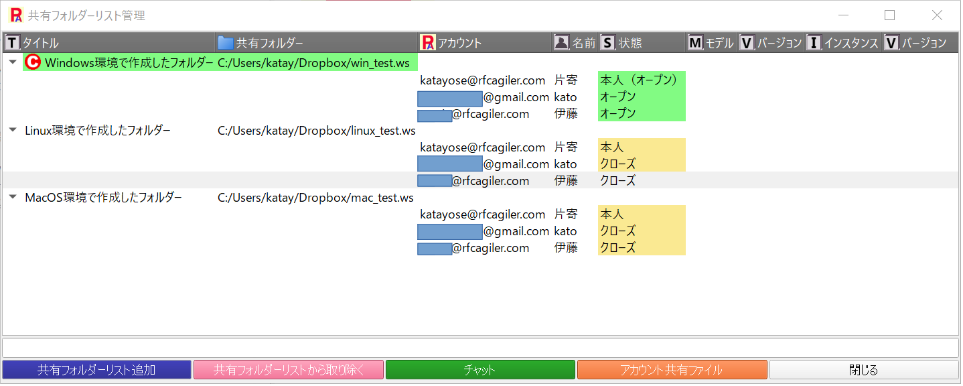Sort by 状態 column header
The image size is (963, 386).
point(642,43)
